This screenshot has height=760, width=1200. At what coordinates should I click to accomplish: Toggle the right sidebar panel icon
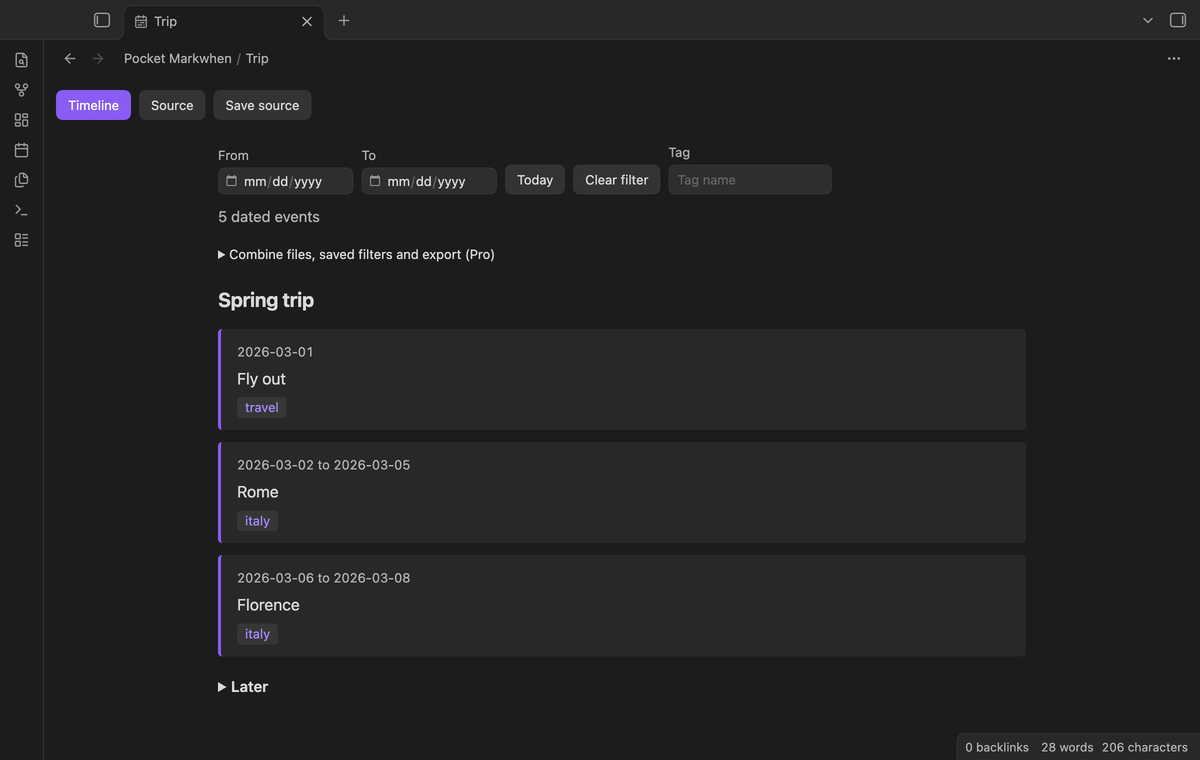click(x=1178, y=20)
